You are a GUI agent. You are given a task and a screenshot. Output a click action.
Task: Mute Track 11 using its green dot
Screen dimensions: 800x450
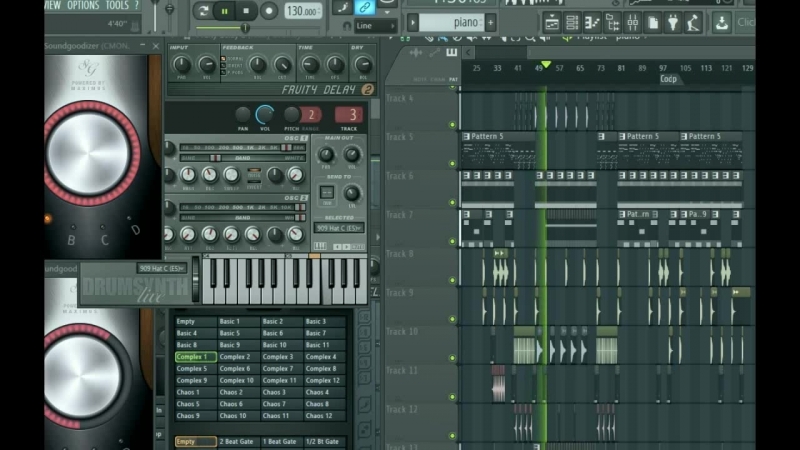click(x=452, y=396)
